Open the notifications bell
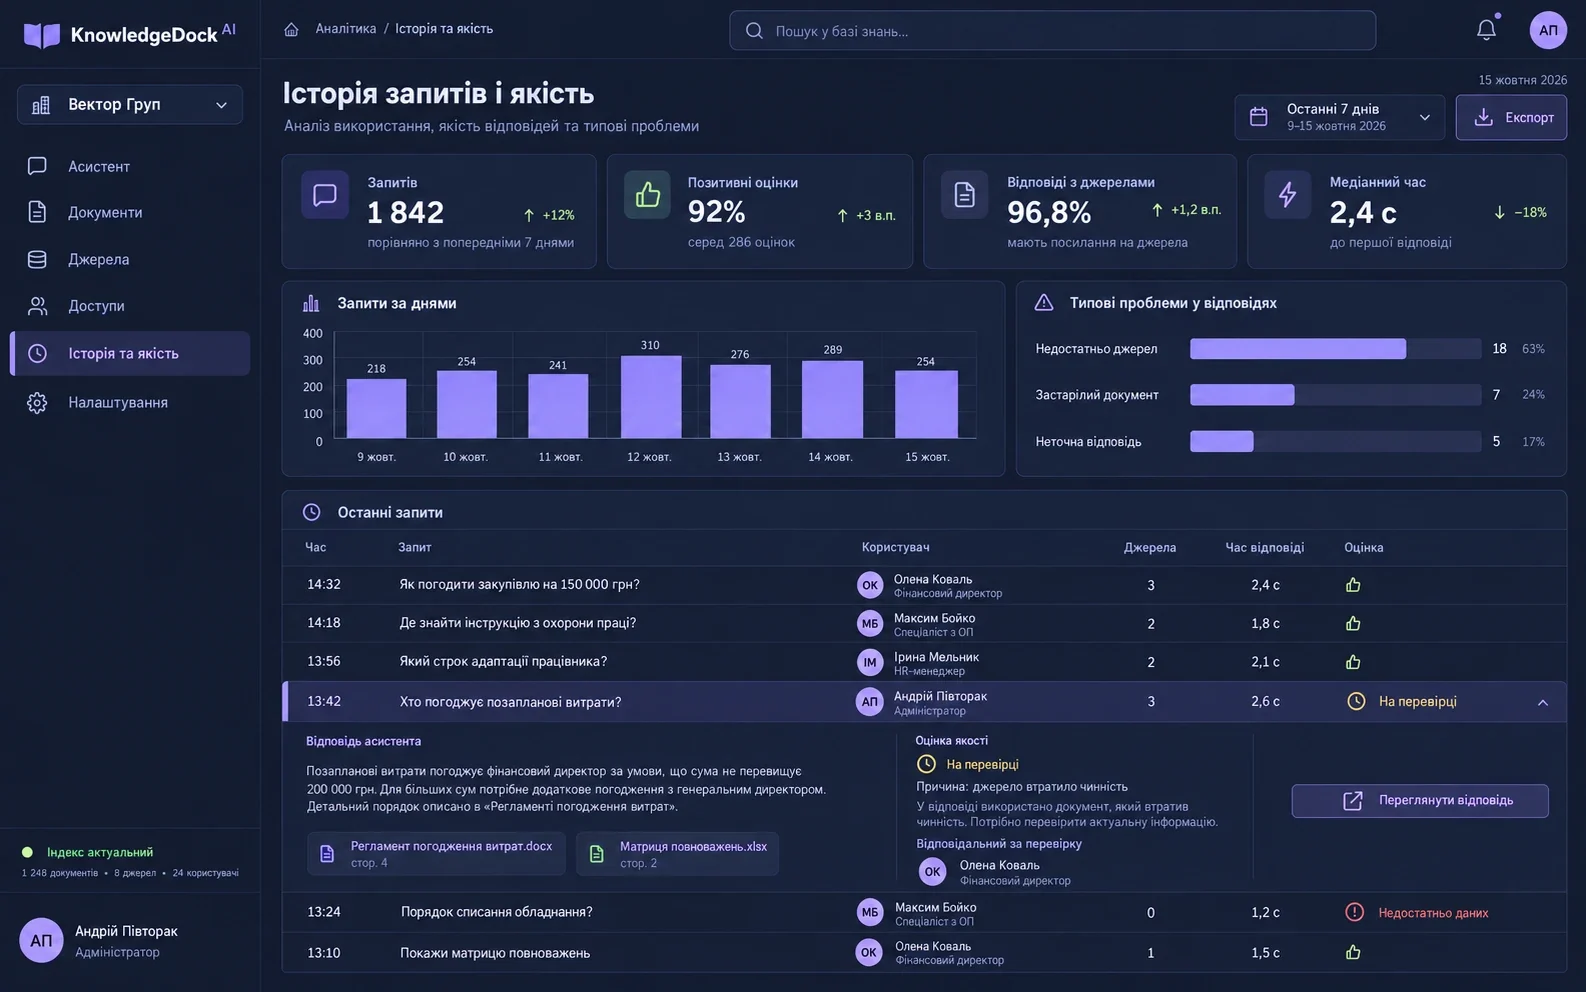The width and height of the screenshot is (1586, 992). pyautogui.click(x=1486, y=30)
